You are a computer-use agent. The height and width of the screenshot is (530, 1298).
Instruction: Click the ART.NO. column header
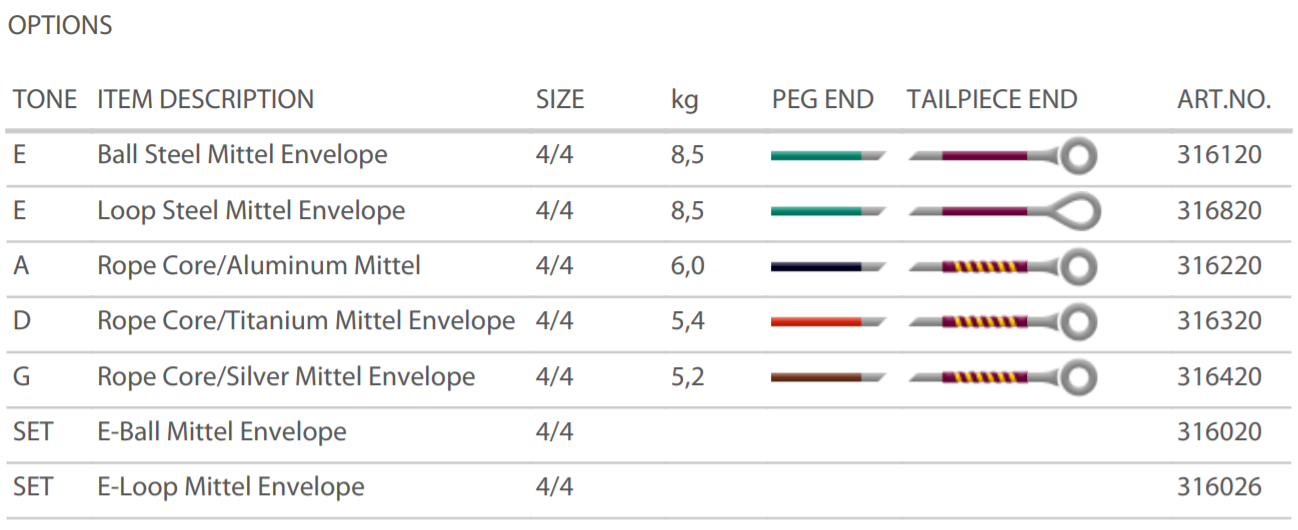pyautogui.click(x=1223, y=100)
